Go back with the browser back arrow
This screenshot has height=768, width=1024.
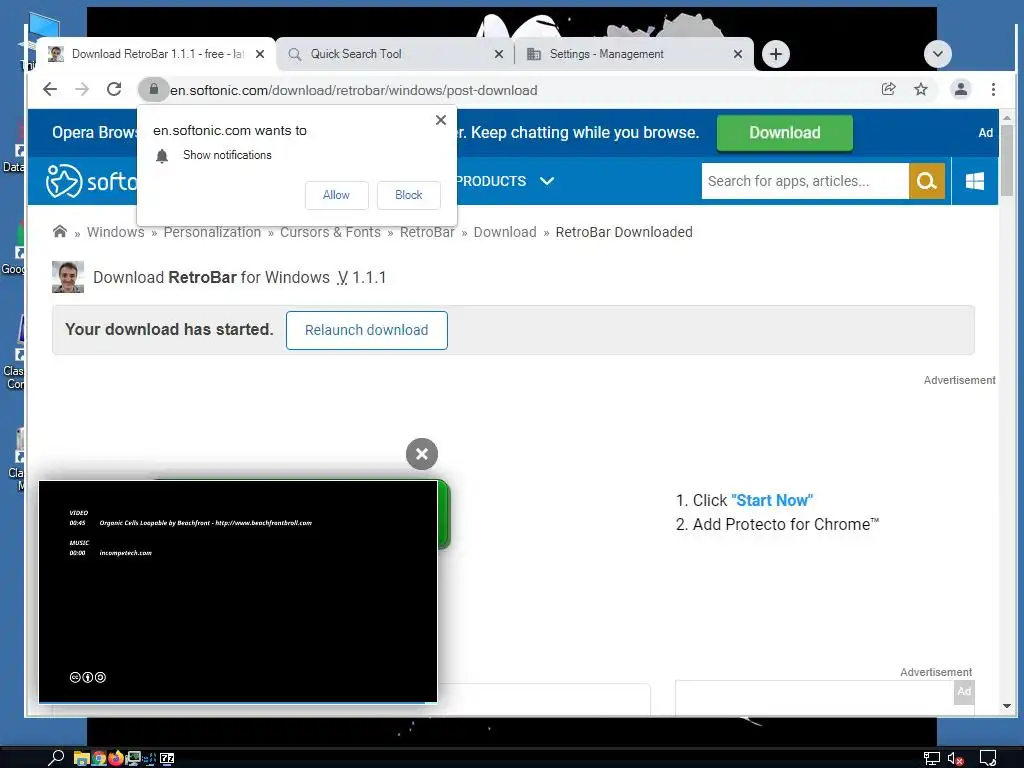tap(50, 89)
